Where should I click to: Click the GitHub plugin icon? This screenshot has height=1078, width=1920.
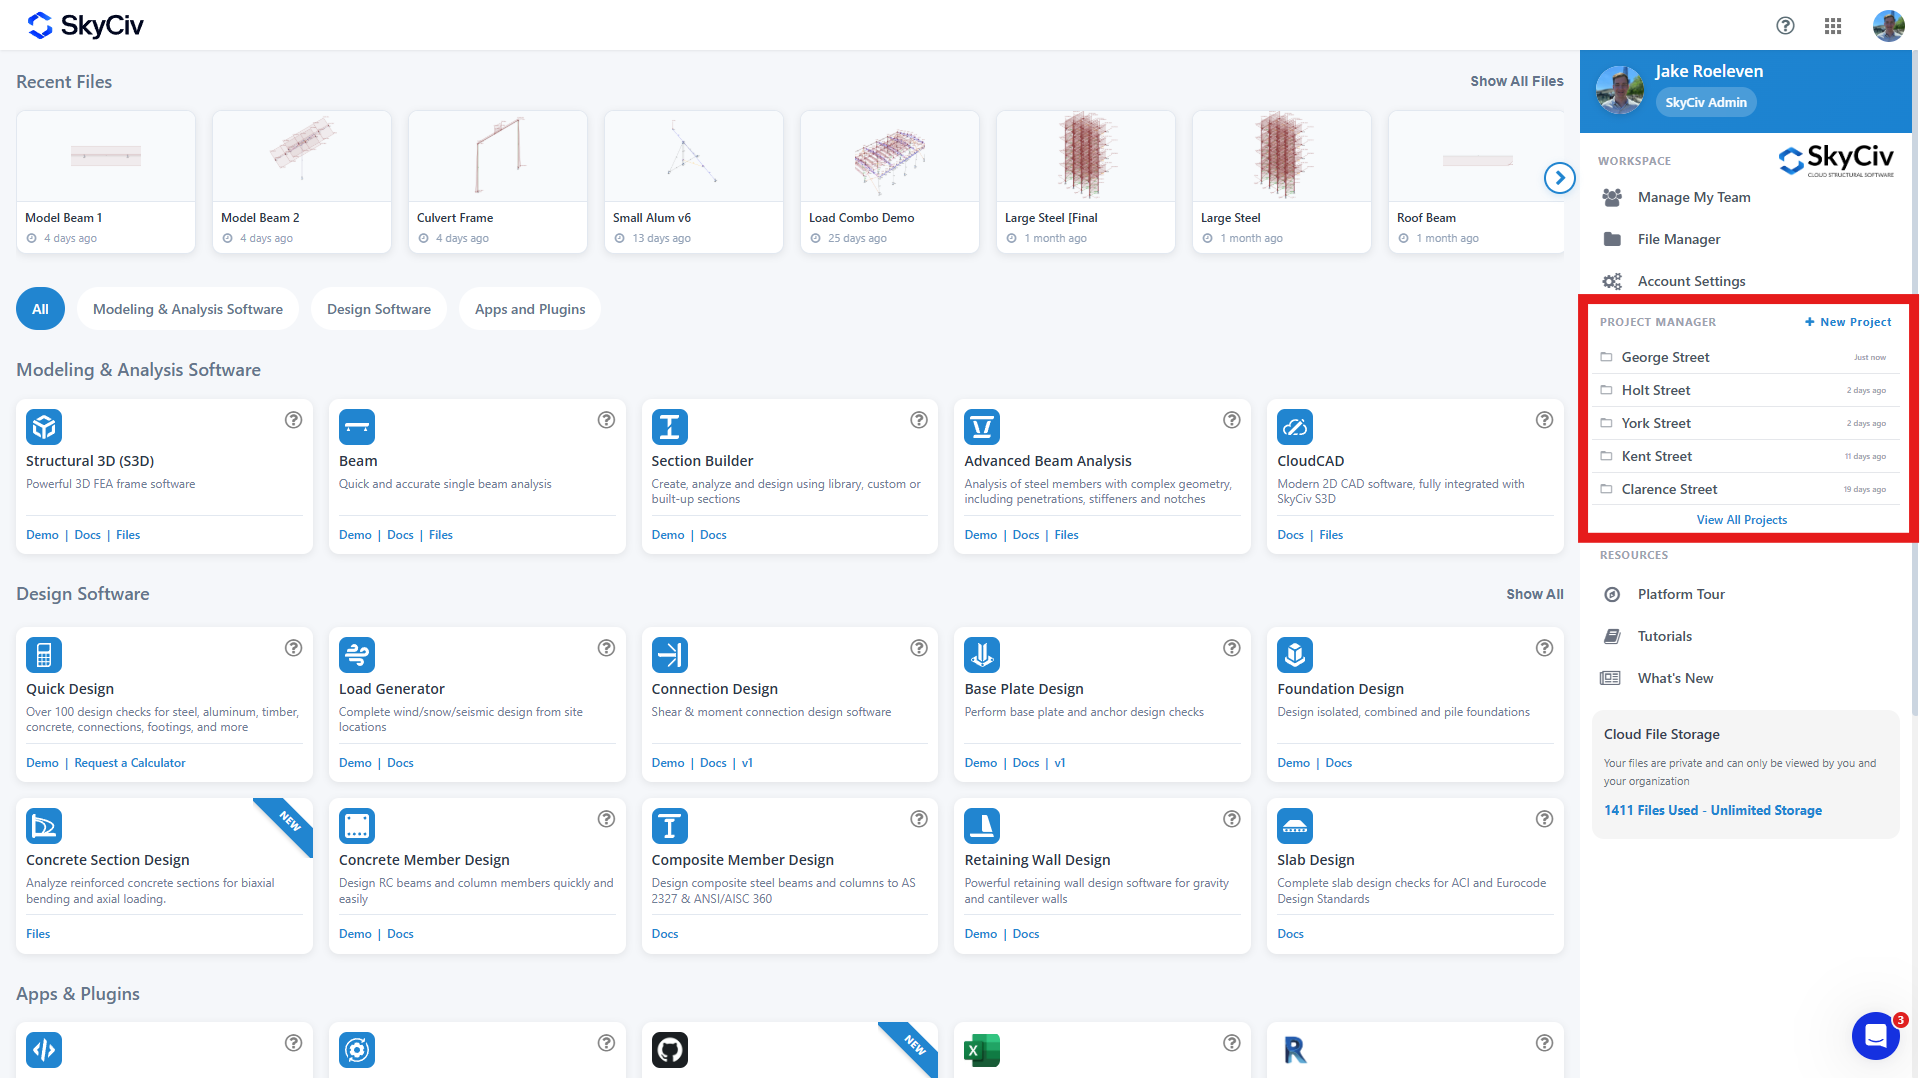[670, 1050]
